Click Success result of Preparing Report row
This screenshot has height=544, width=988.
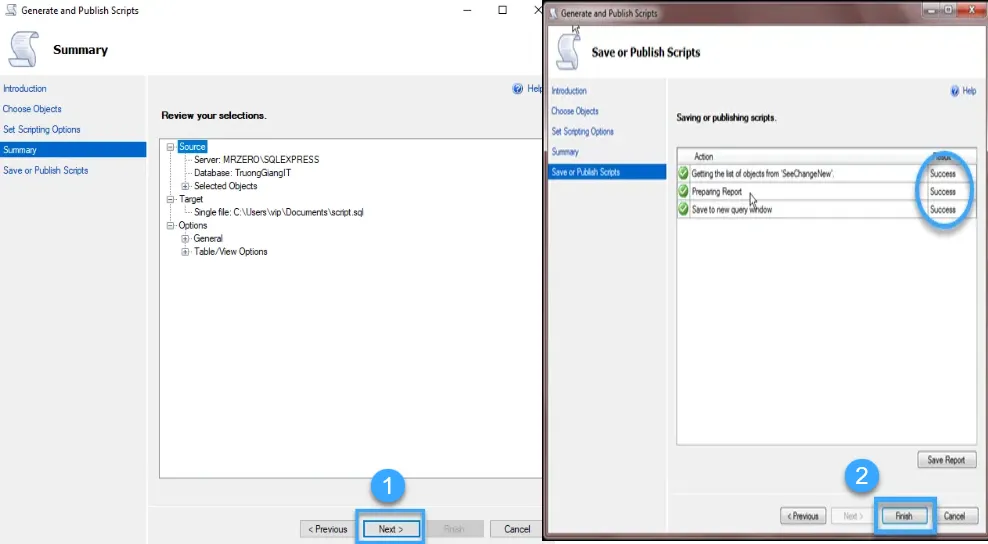(x=943, y=191)
